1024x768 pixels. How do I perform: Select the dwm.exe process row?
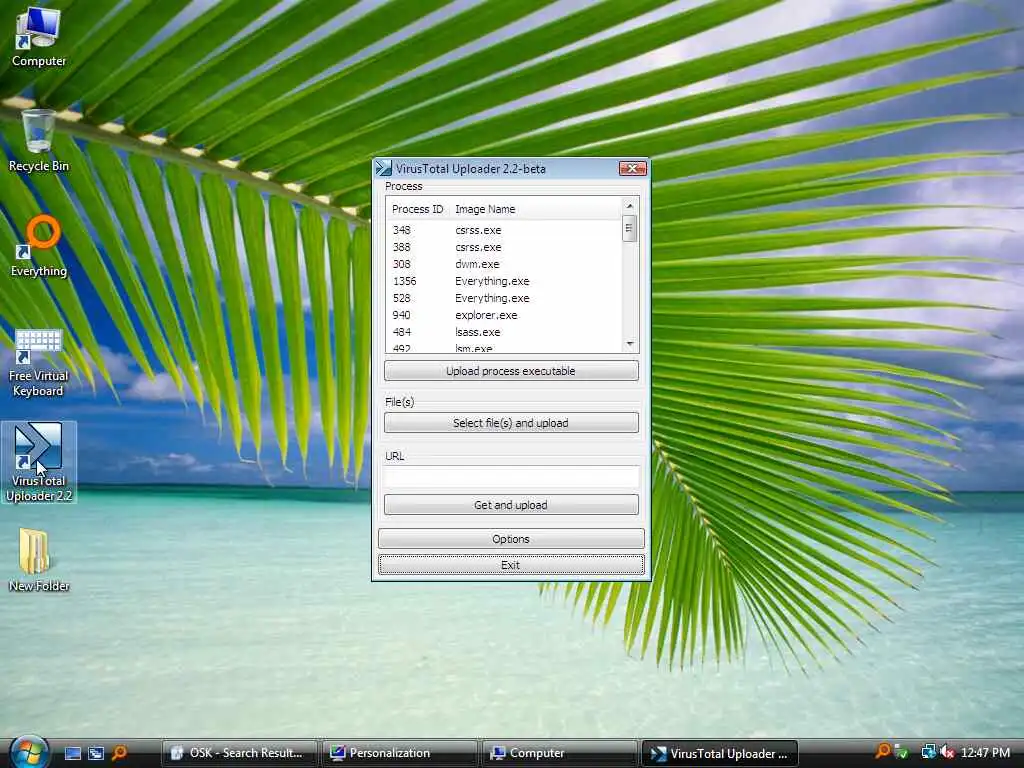point(504,264)
